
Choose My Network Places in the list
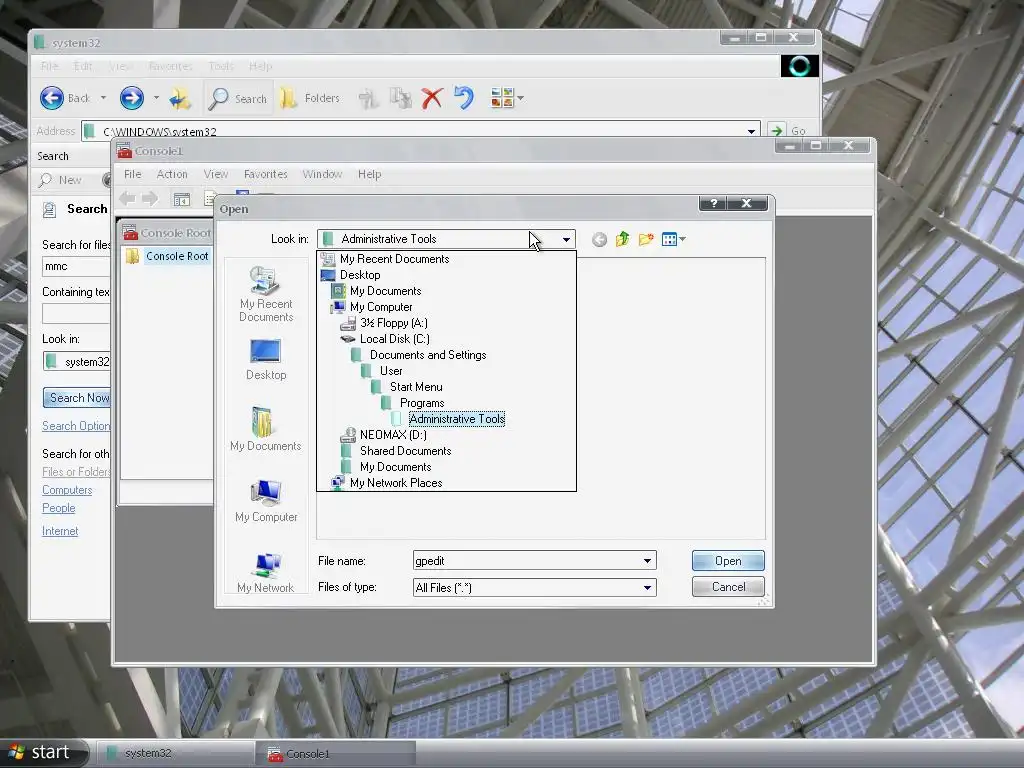[396, 483]
